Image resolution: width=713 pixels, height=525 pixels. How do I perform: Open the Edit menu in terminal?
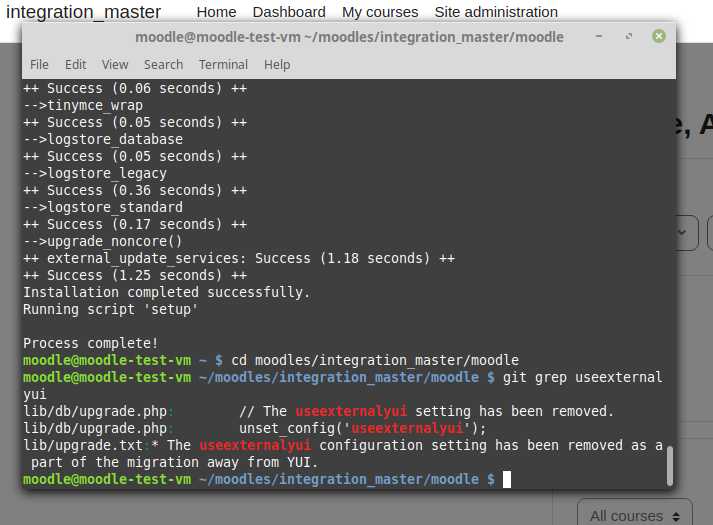75,65
